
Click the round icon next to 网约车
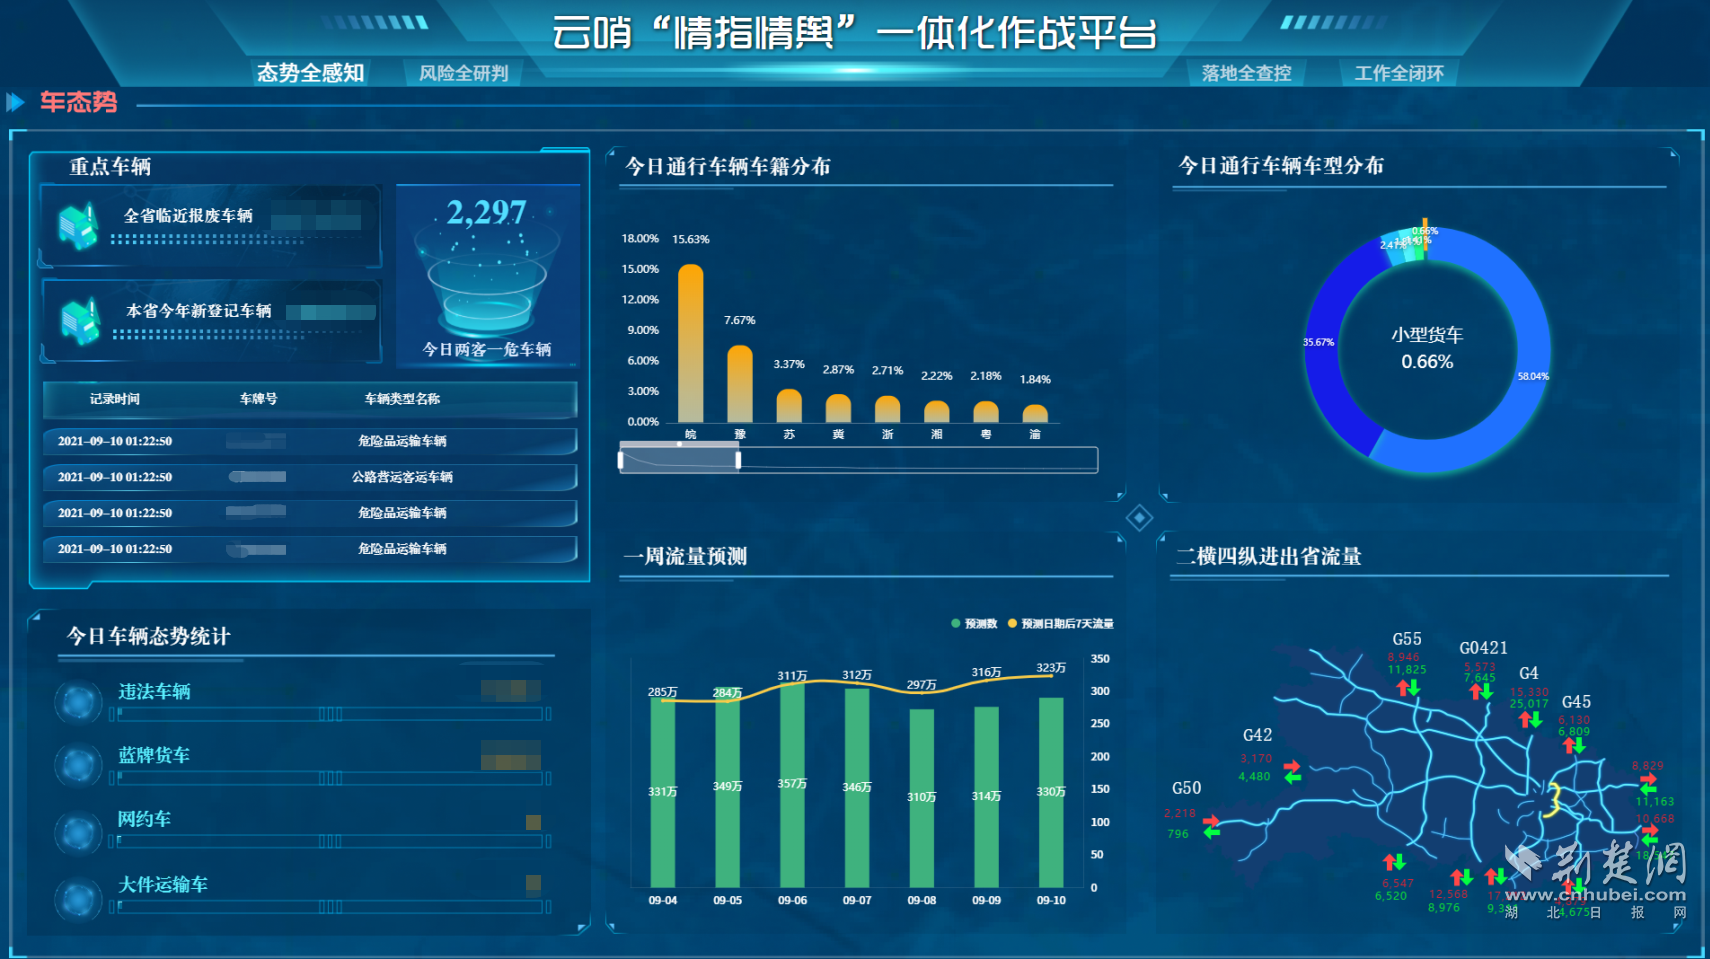click(x=78, y=832)
